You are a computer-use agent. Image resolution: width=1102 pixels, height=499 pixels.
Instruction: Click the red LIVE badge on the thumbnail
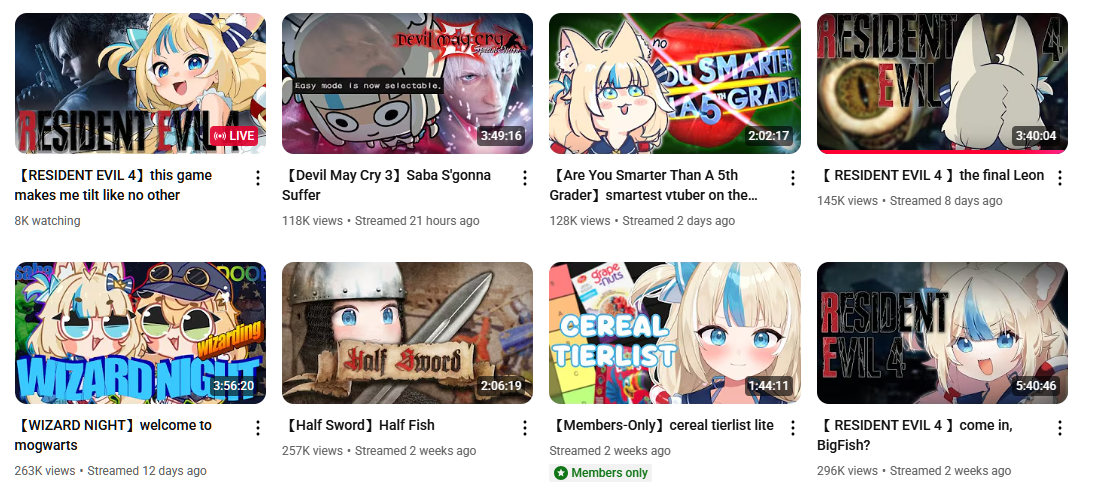point(234,136)
